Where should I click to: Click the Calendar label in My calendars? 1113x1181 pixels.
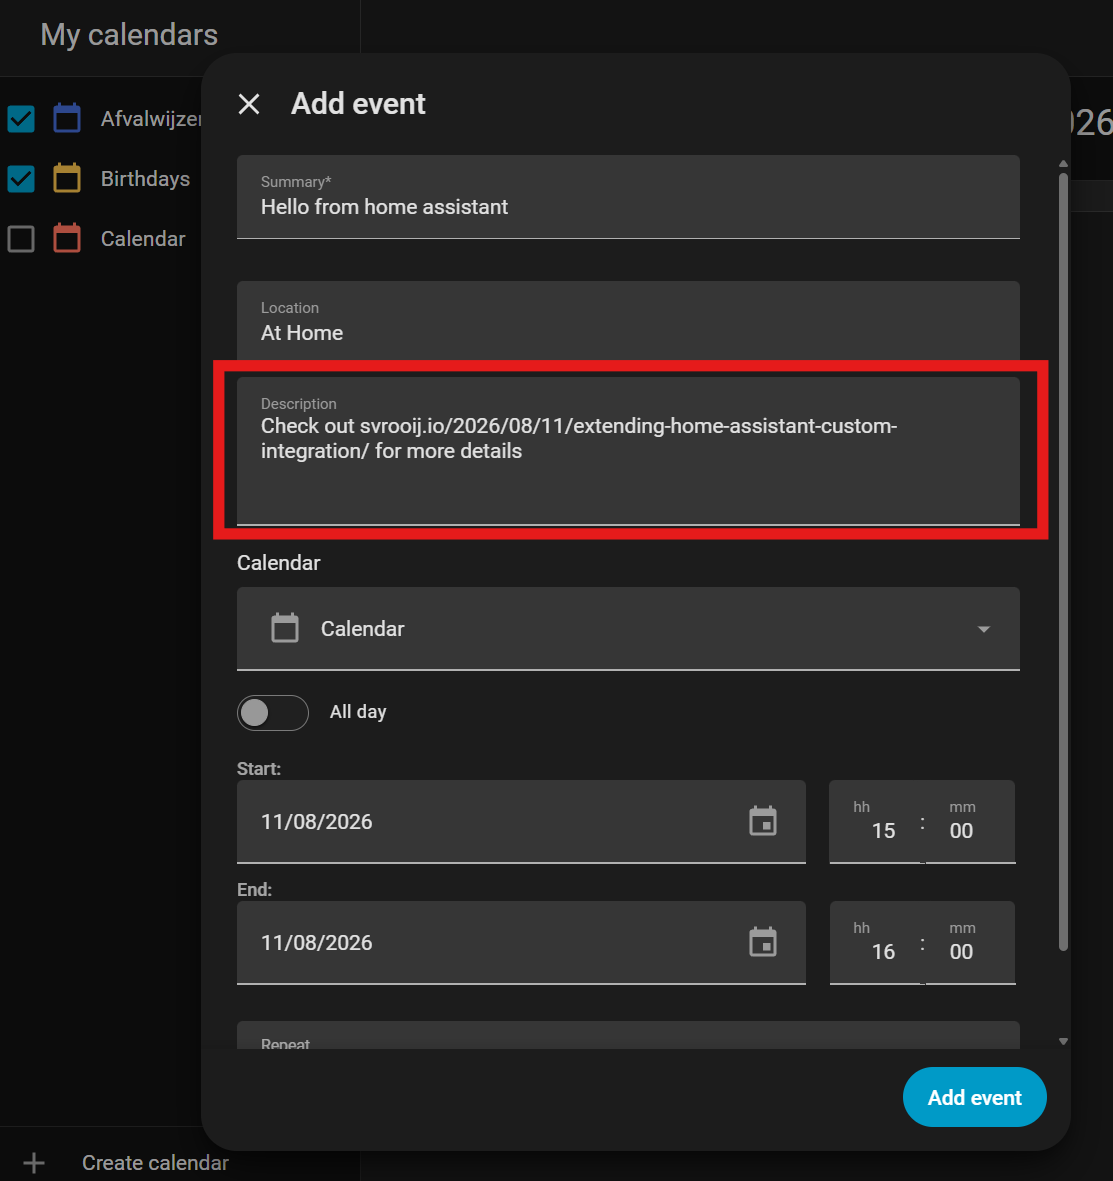(x=143, y=239)
